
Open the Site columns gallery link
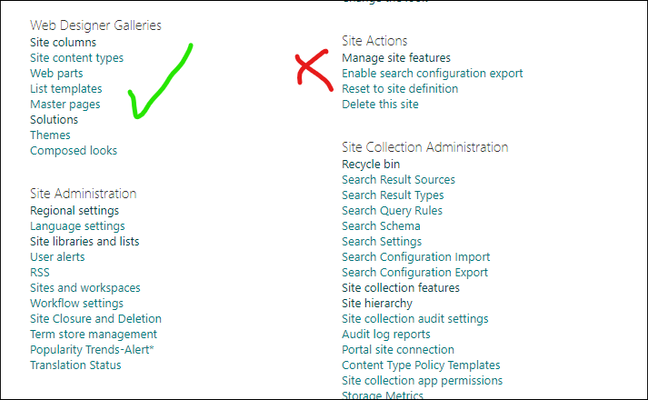click(63, 43)
